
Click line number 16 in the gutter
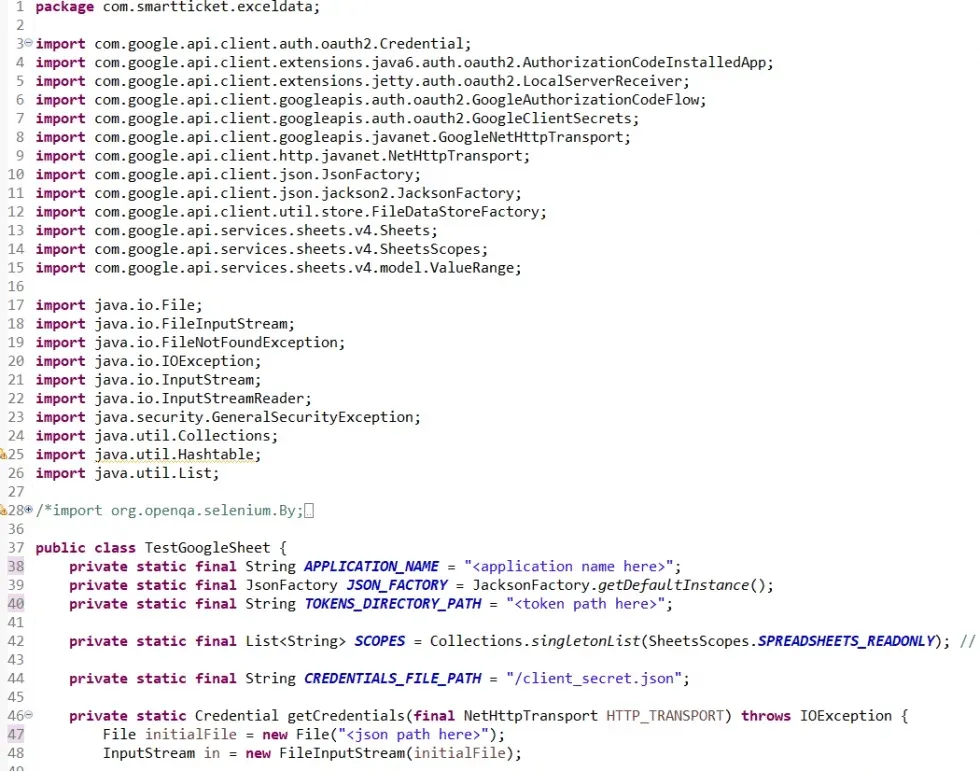click(16, 286)
